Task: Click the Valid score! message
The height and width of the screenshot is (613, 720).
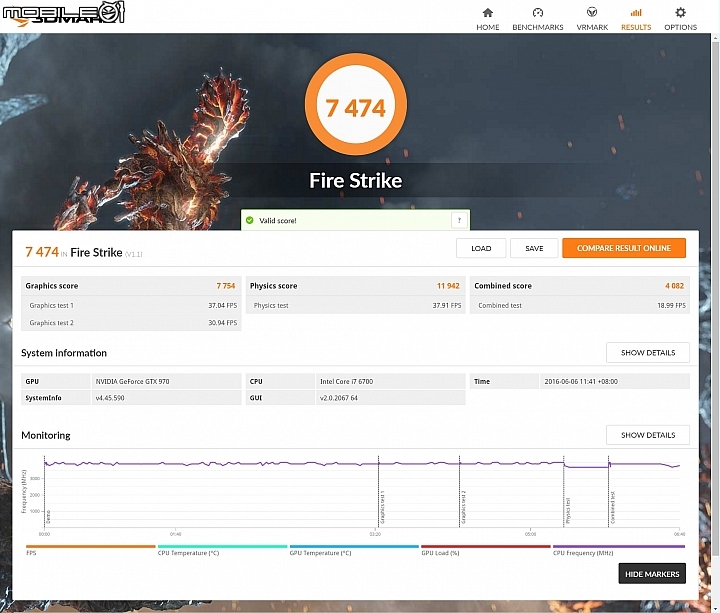Action: 278,220
